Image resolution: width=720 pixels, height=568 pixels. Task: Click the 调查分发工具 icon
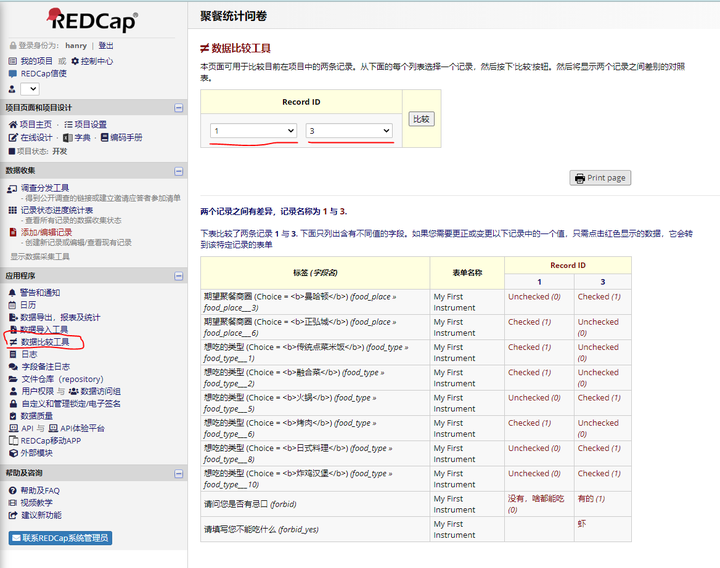click(12, 188)
